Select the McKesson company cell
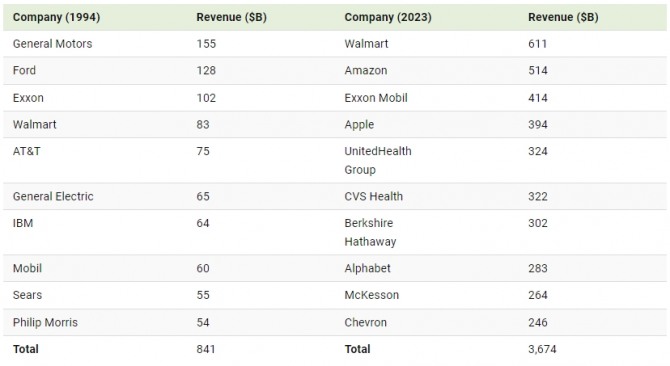 (x=372, y=295)
